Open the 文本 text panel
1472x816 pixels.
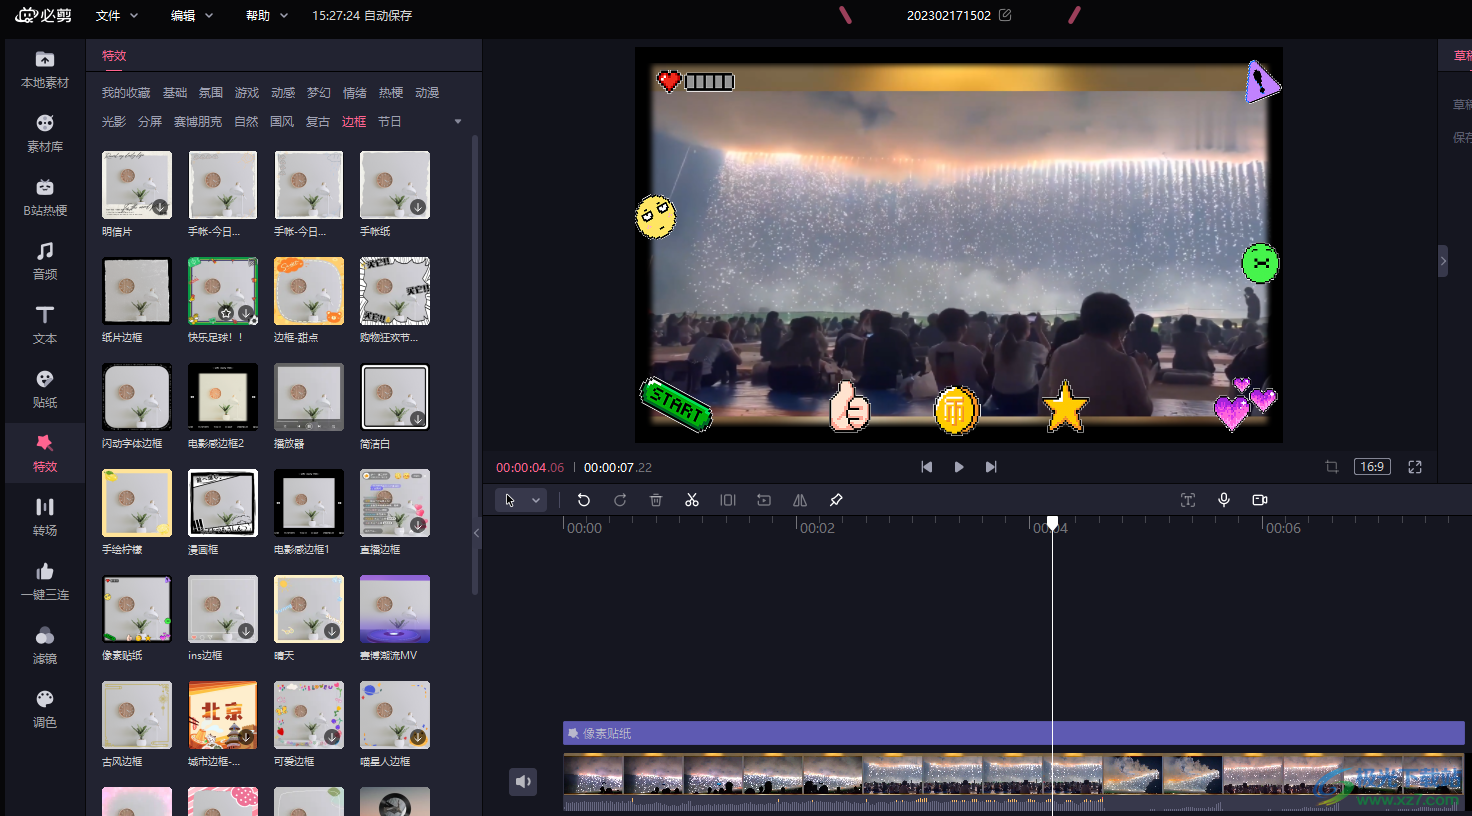(45, 325)
